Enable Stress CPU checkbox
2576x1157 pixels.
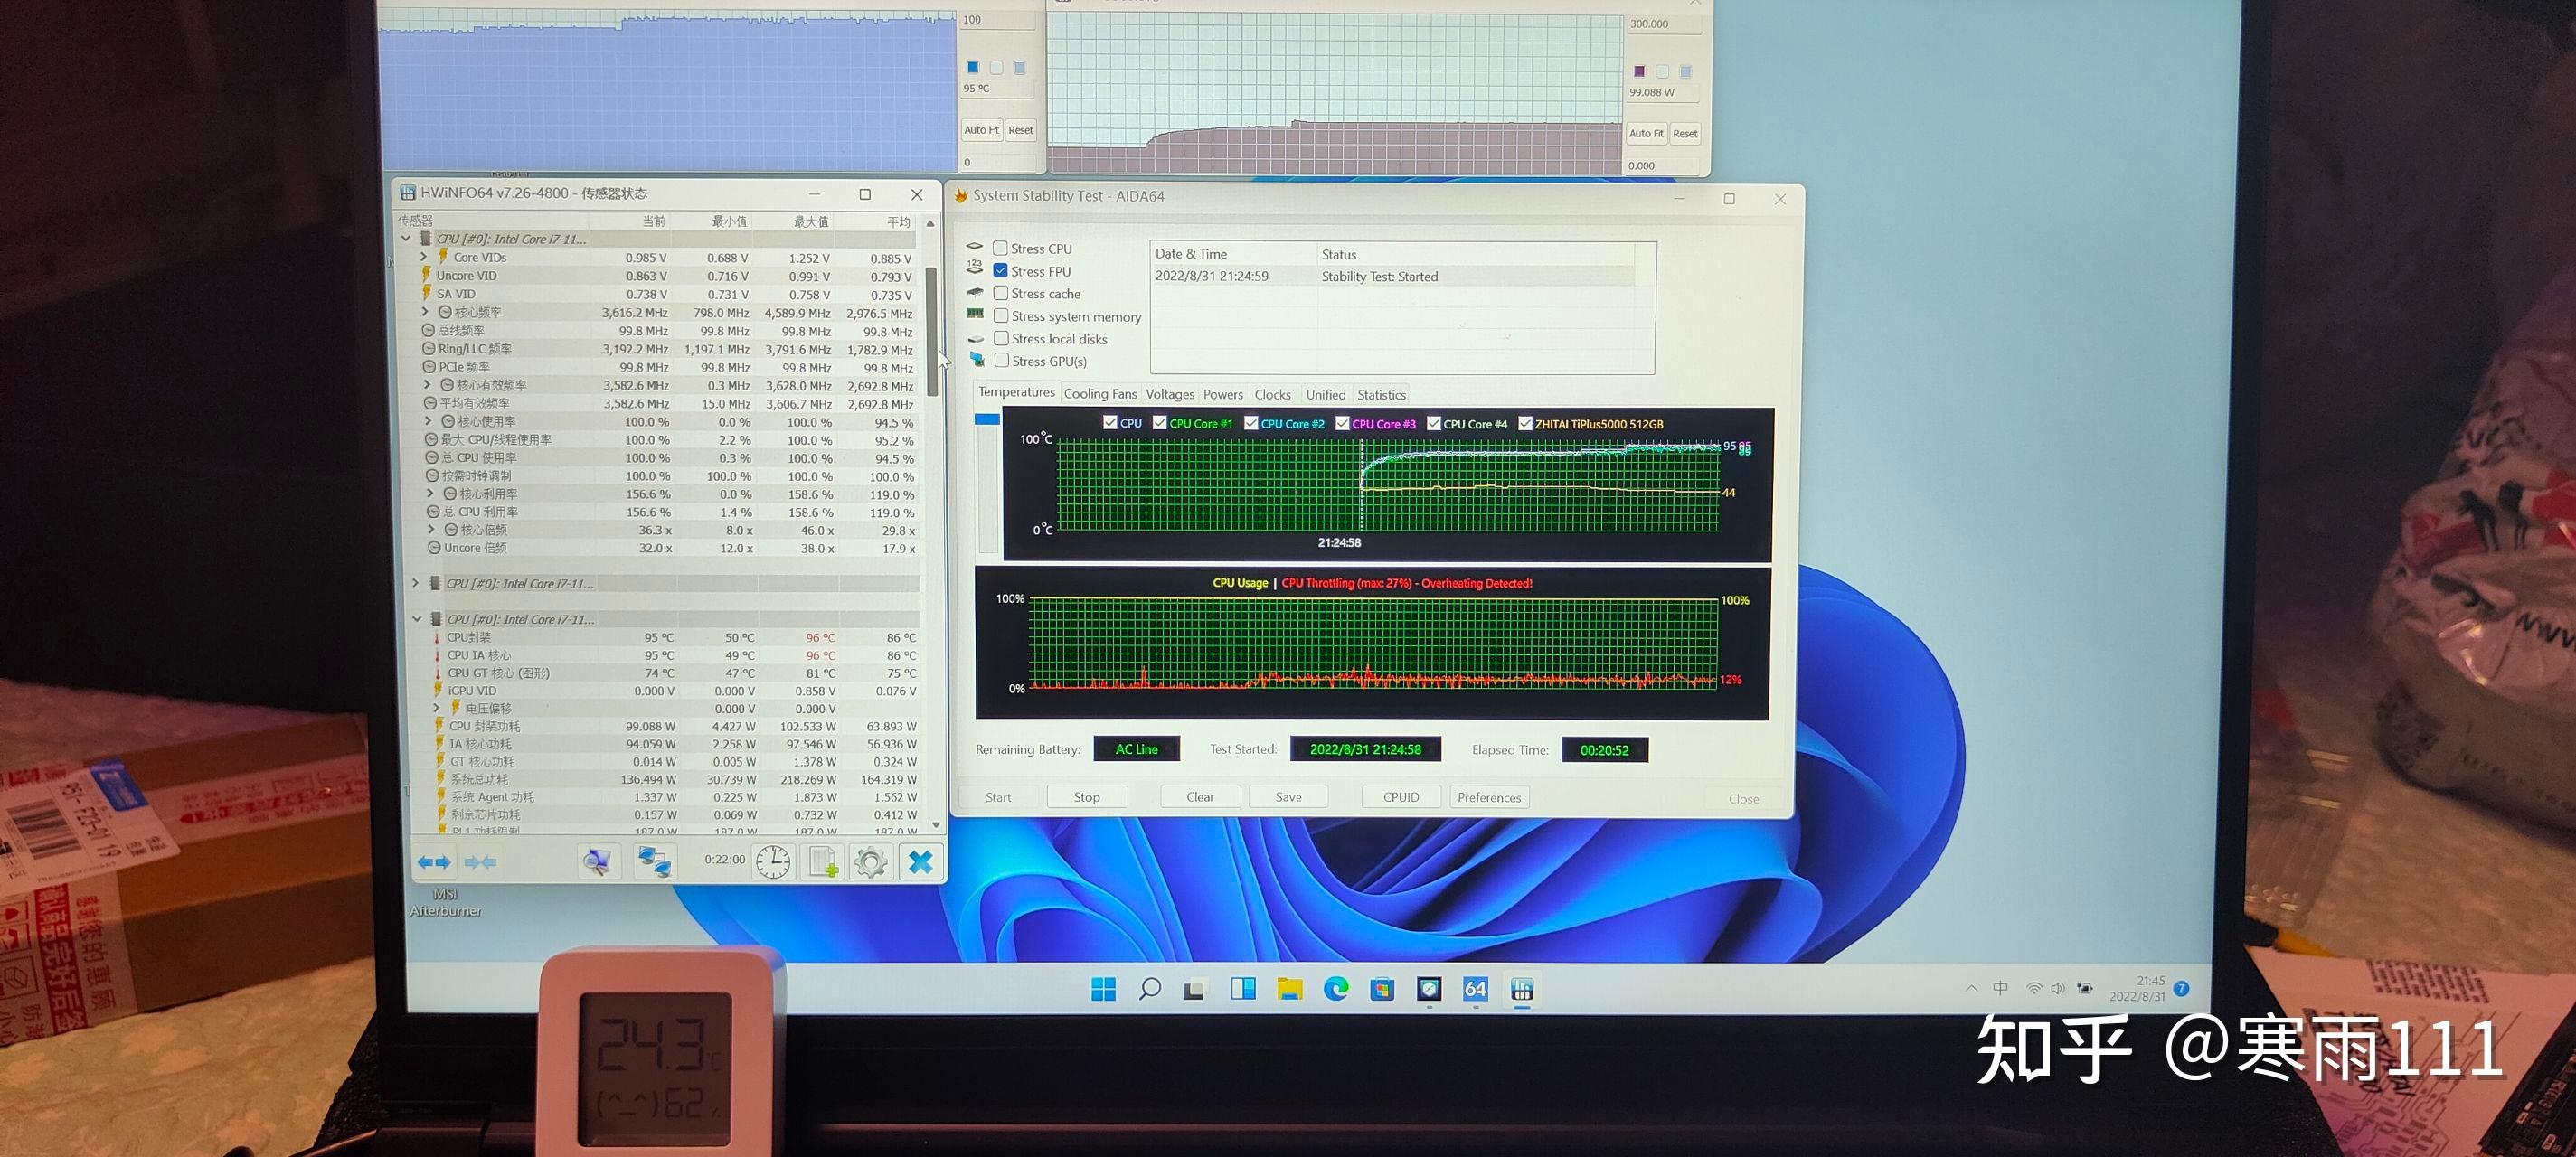point(1000,248)
